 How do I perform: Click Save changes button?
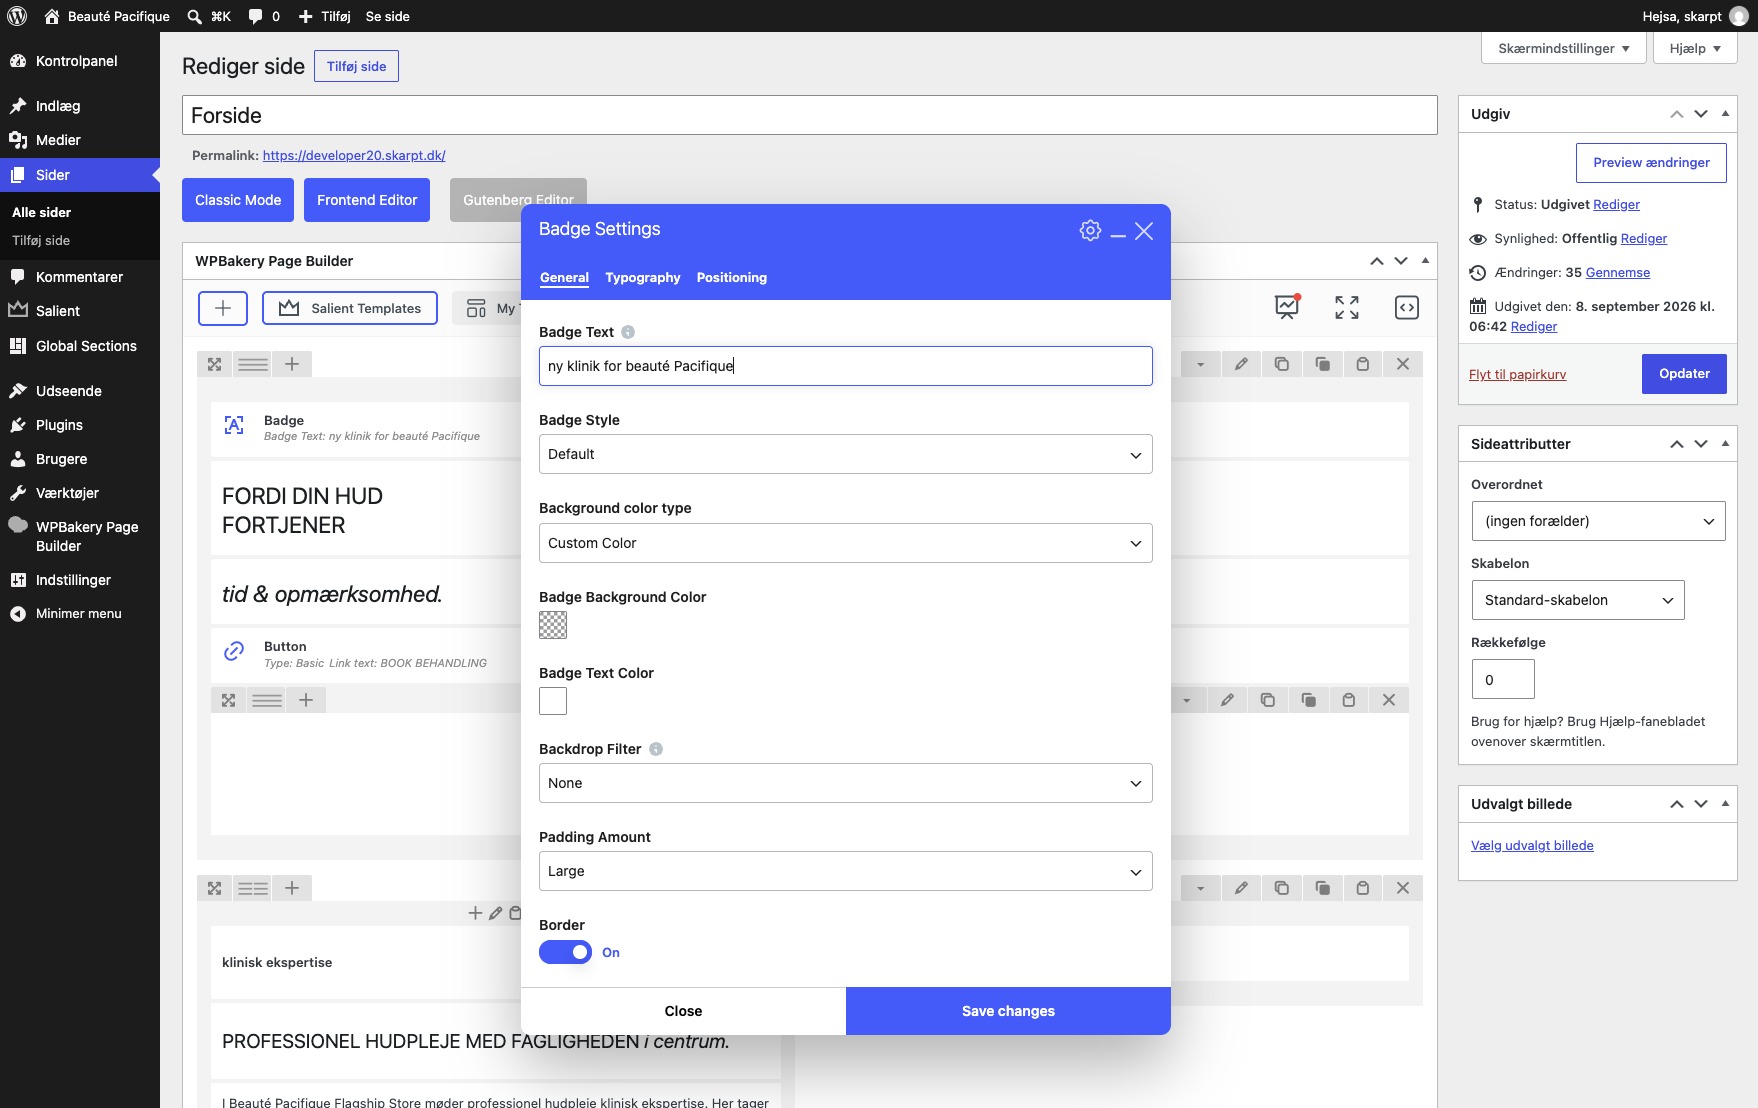click(1008, 1011)
